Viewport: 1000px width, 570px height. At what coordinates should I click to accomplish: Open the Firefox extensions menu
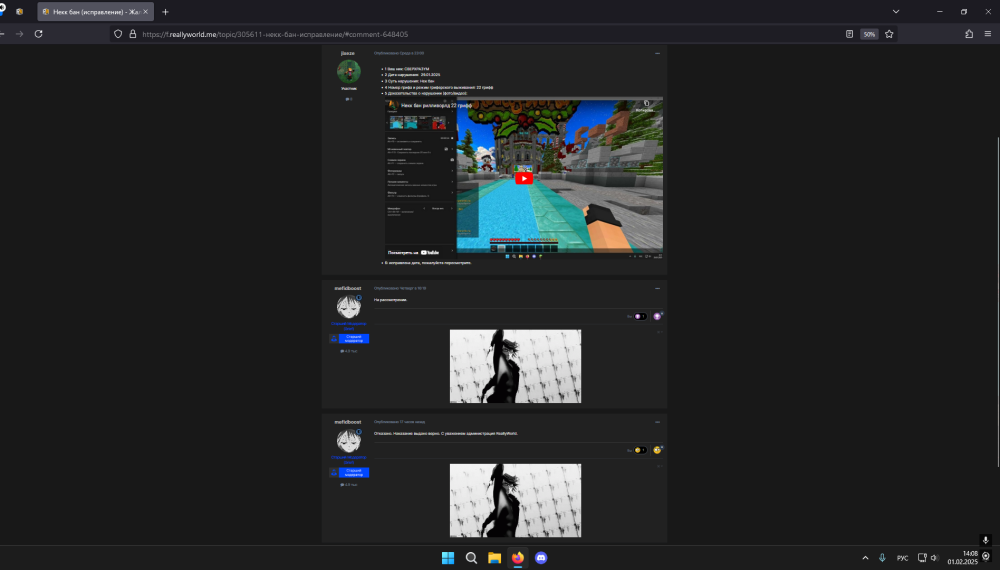[969, 34]
